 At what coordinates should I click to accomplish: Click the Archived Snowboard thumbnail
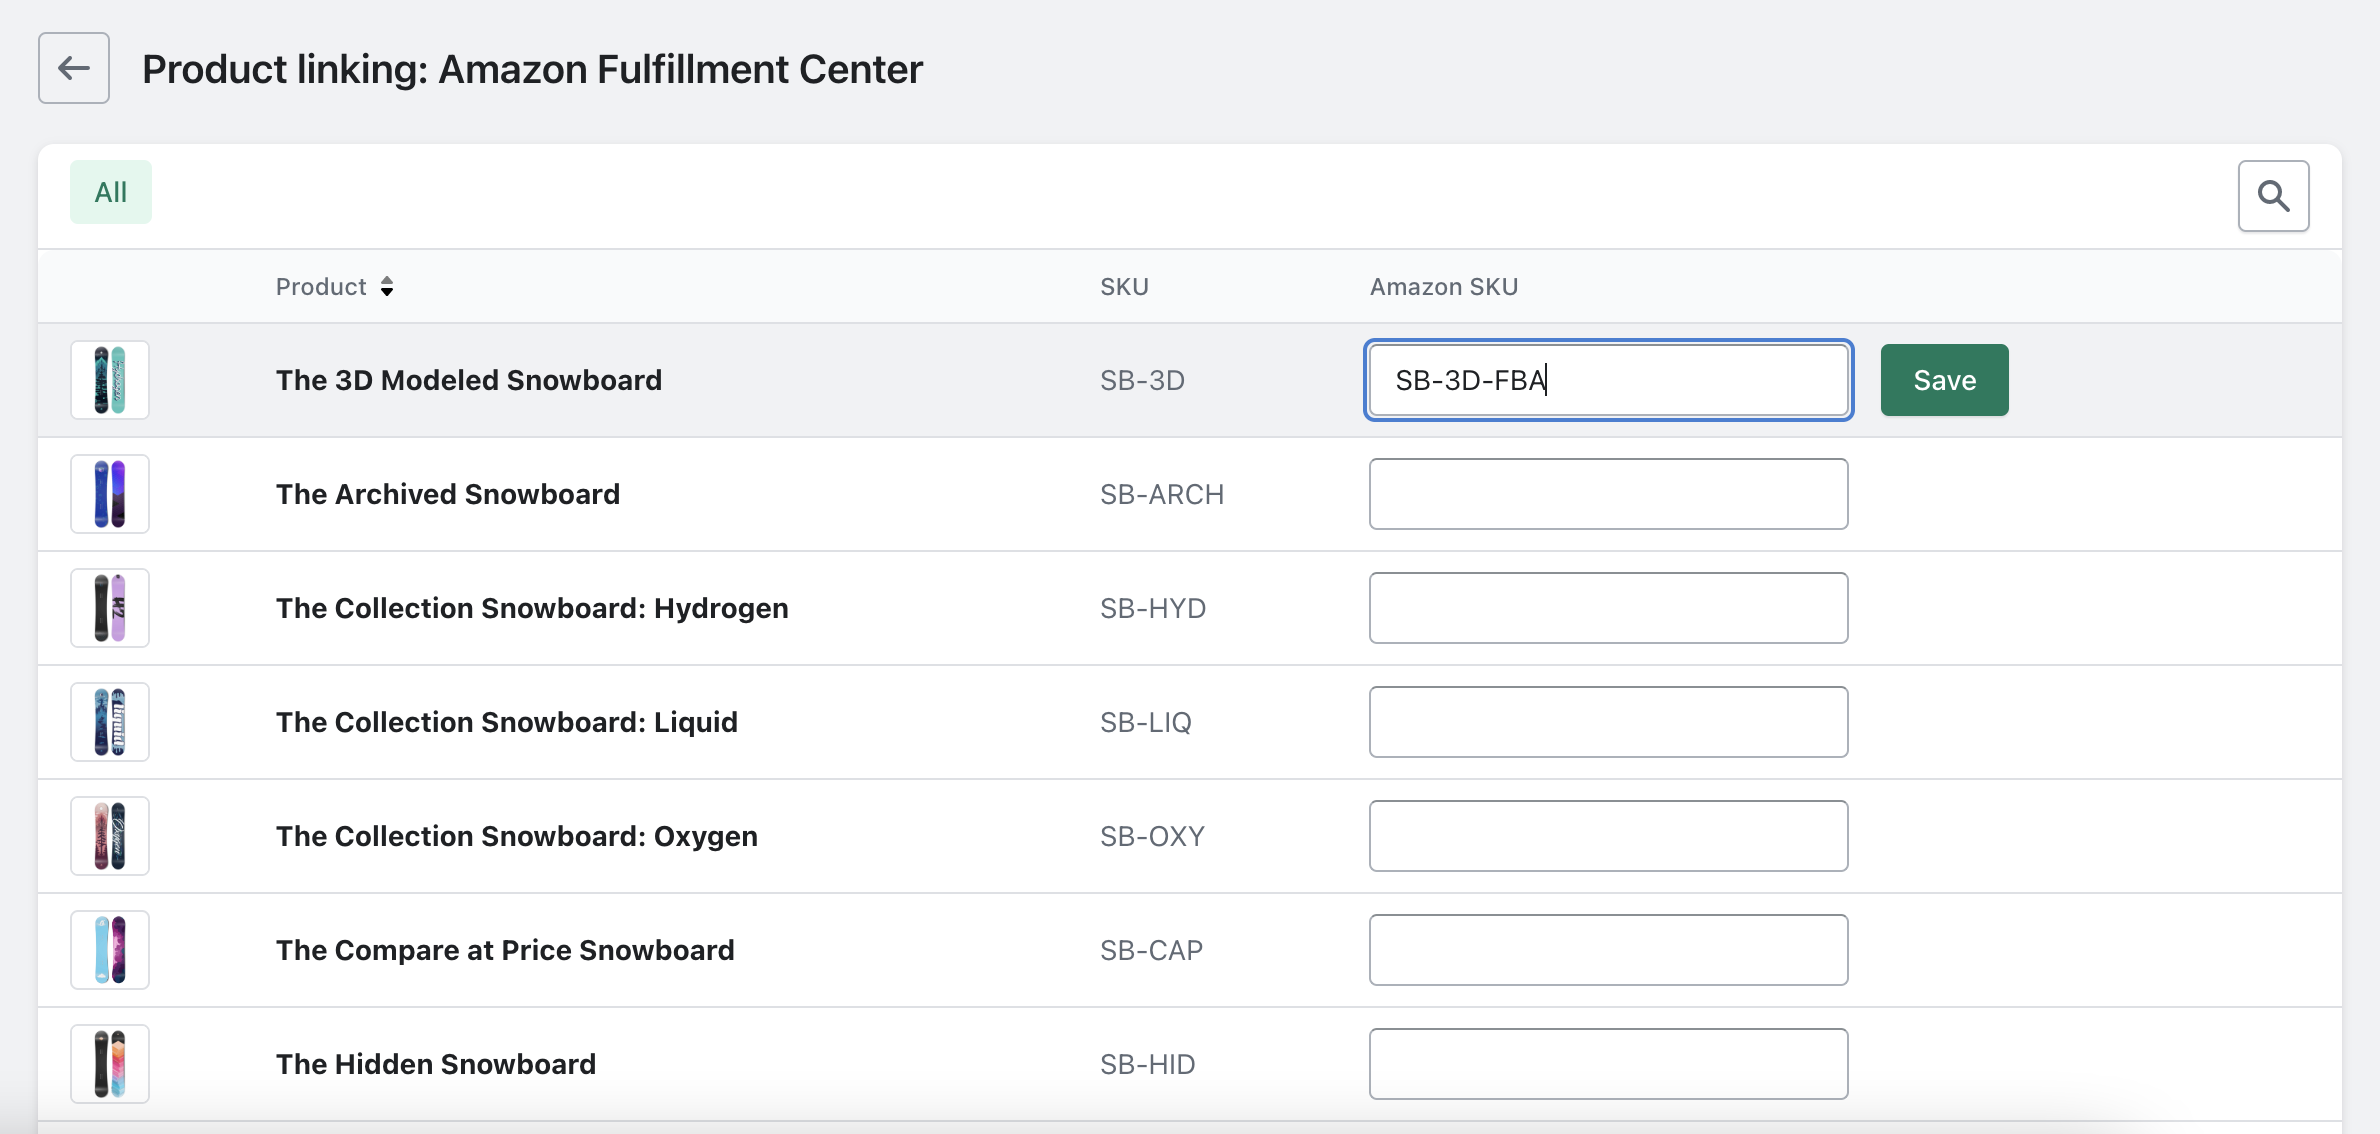[x=110, y=494]
